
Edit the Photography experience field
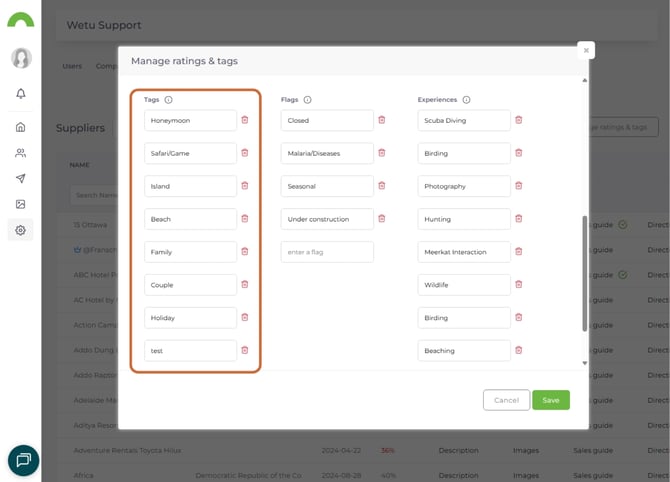[x=464, y=186]
